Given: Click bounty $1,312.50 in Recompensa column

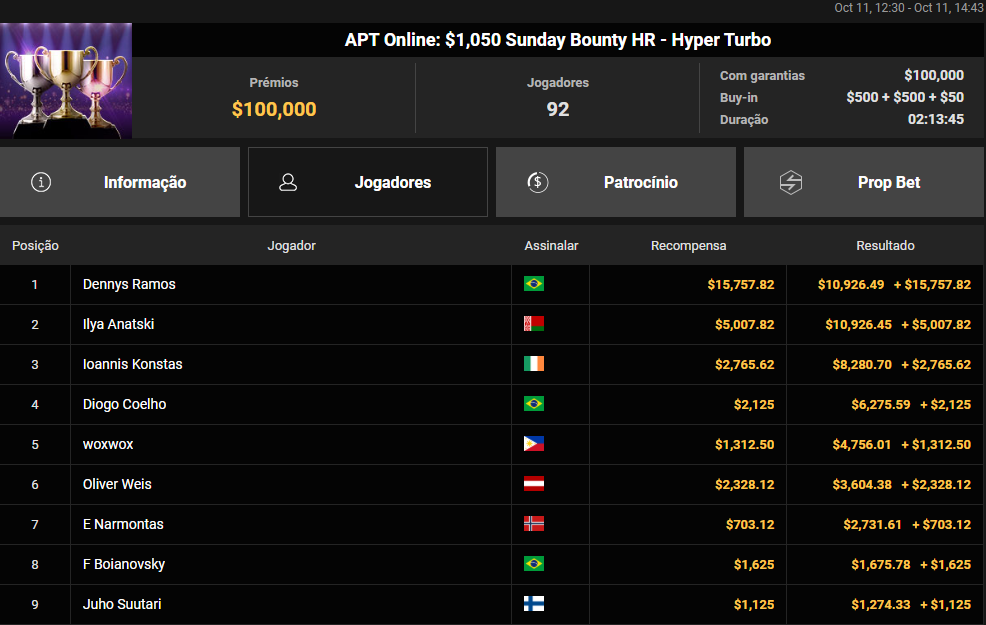Looking at the screenshot, I should pos(745,445).
